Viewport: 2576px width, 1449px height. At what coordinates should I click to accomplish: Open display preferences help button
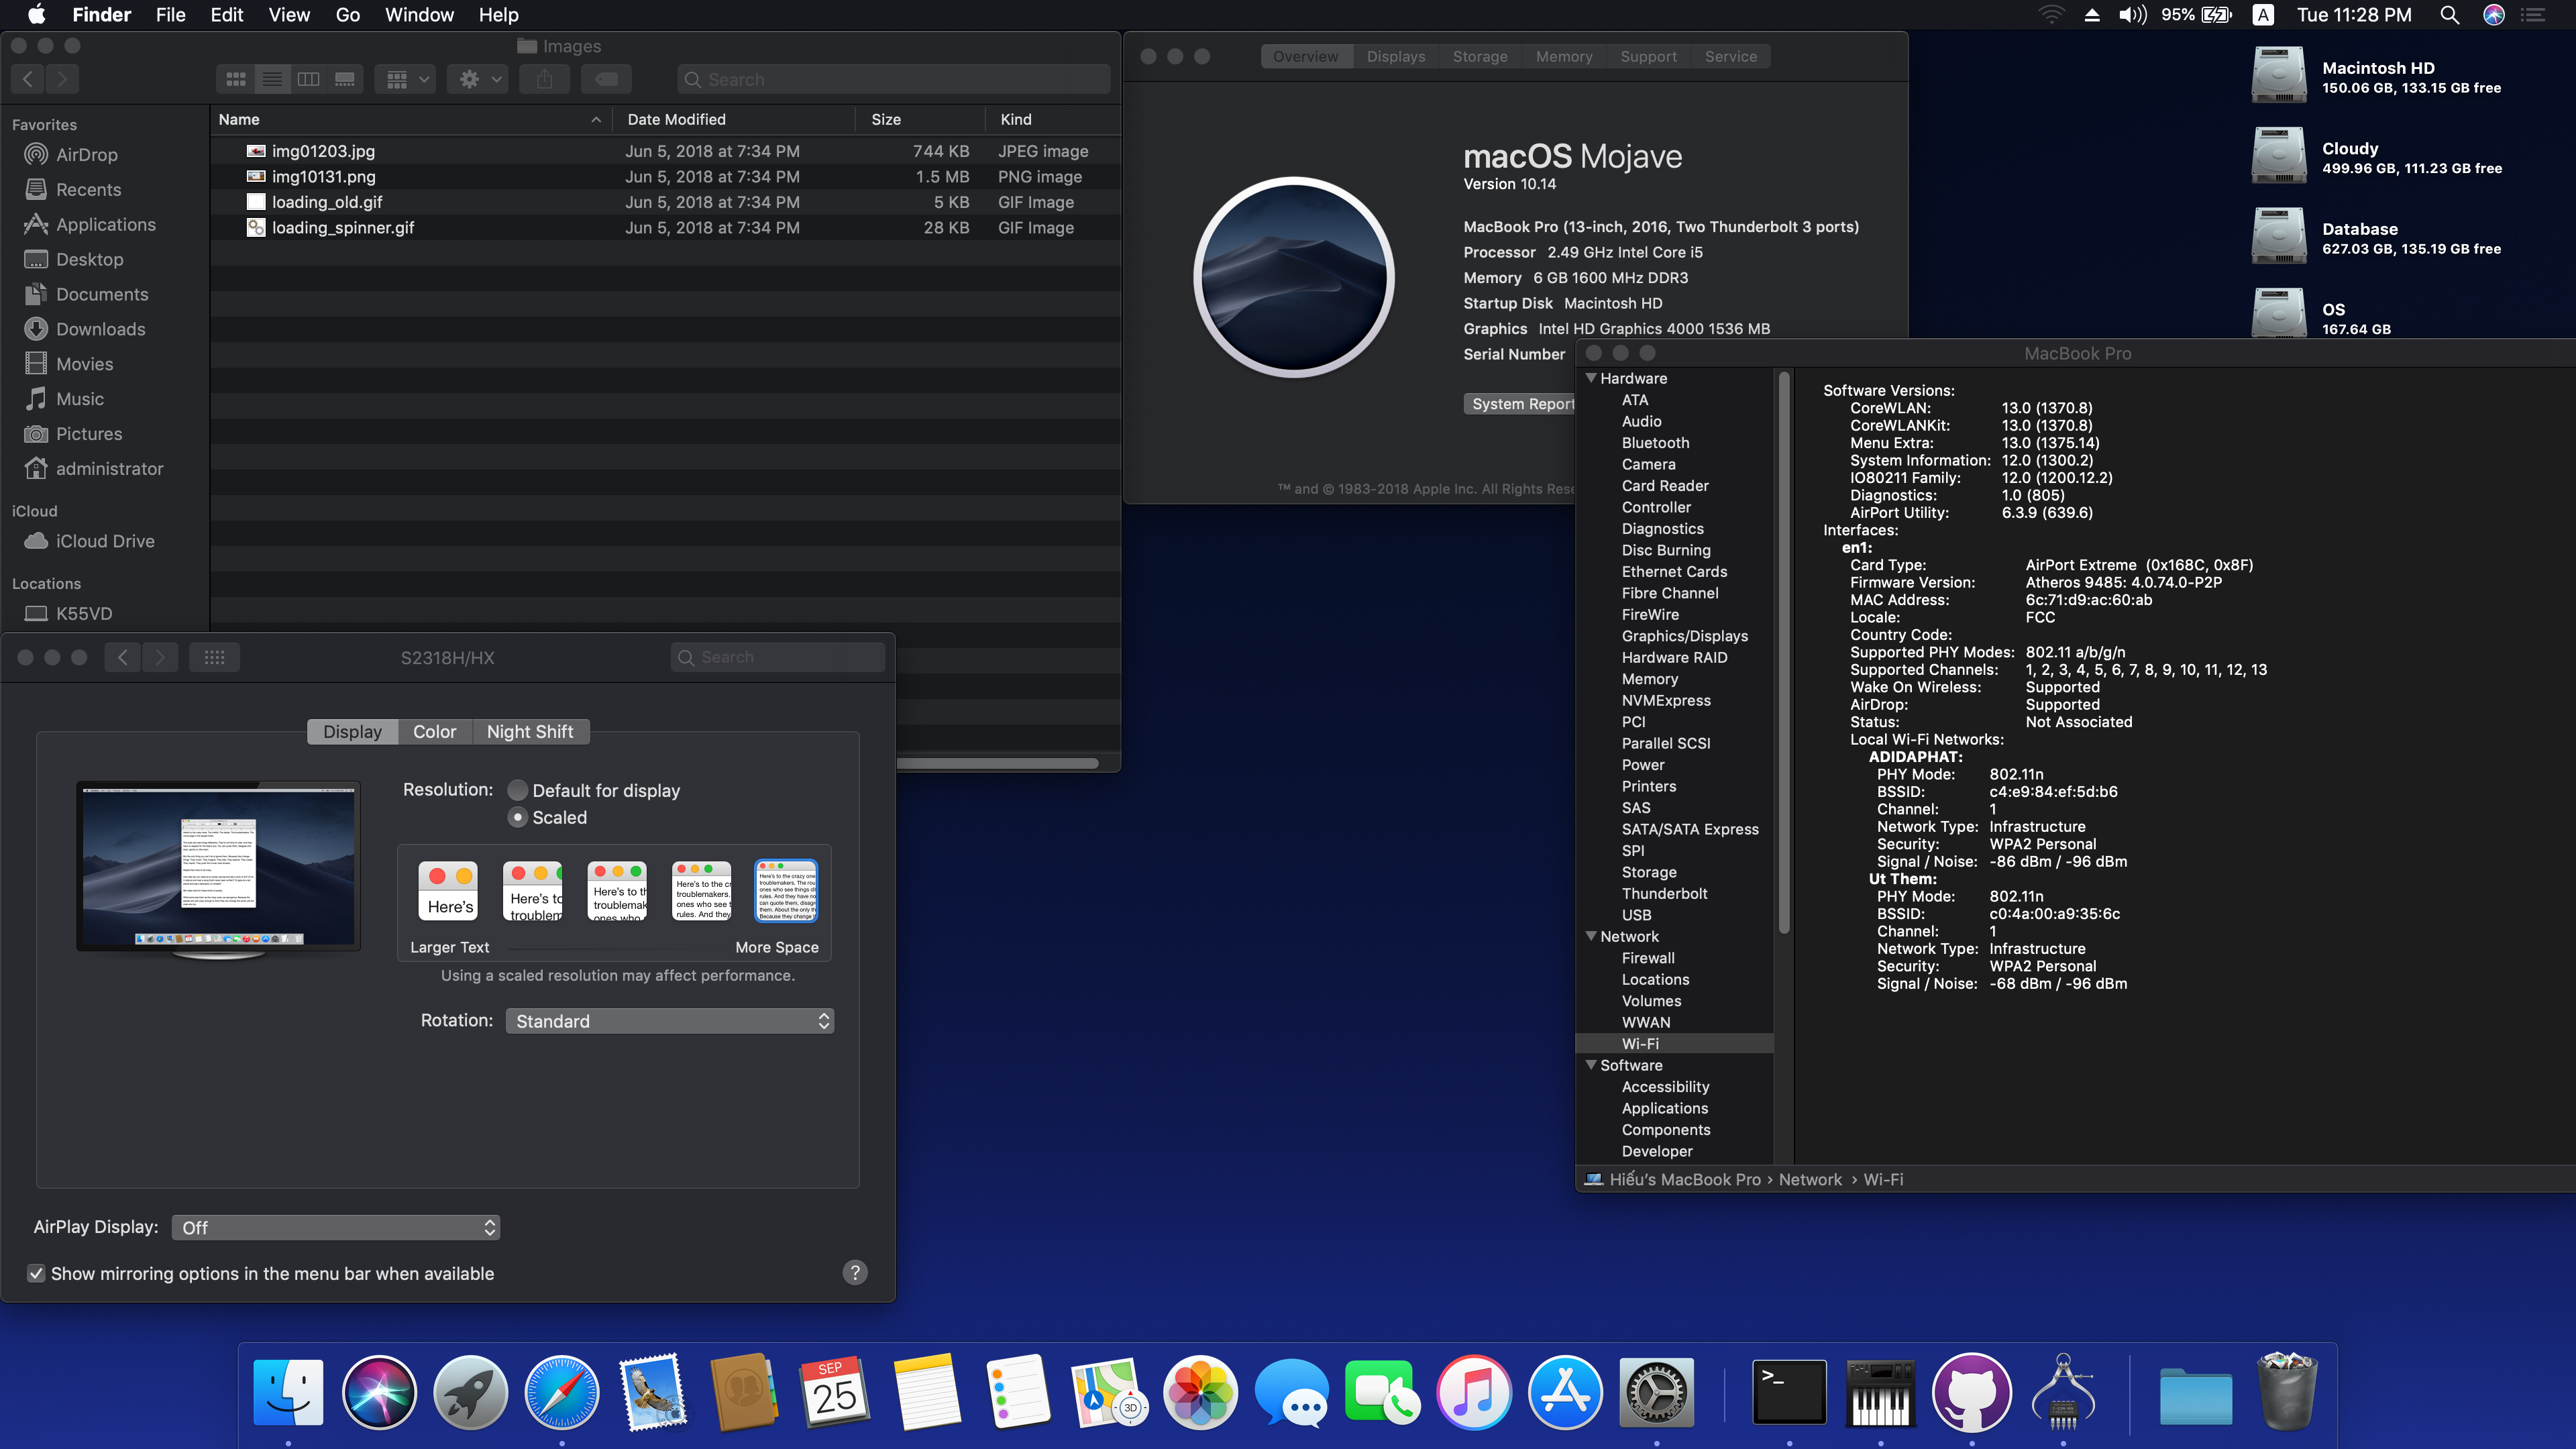point(855,1272)
